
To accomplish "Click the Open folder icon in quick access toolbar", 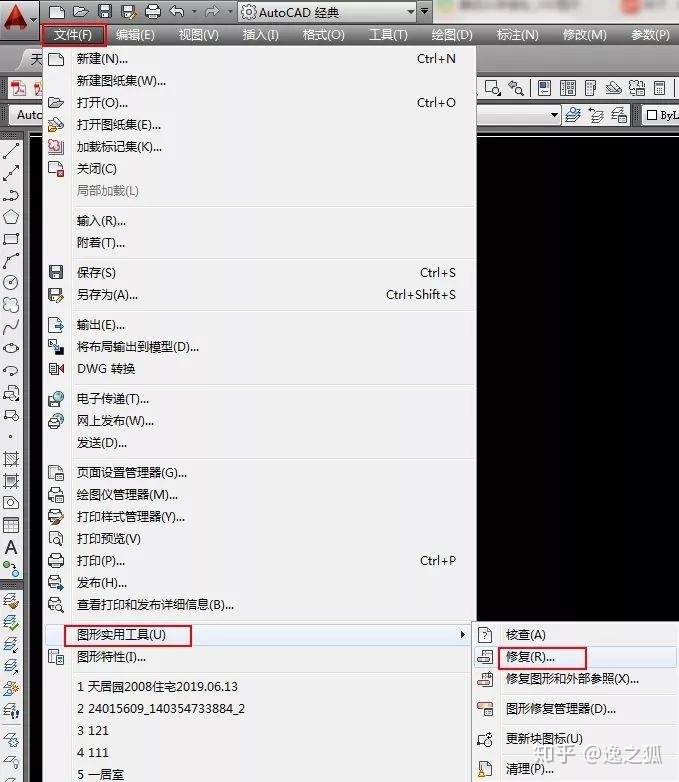I will [x=81, y=11].
